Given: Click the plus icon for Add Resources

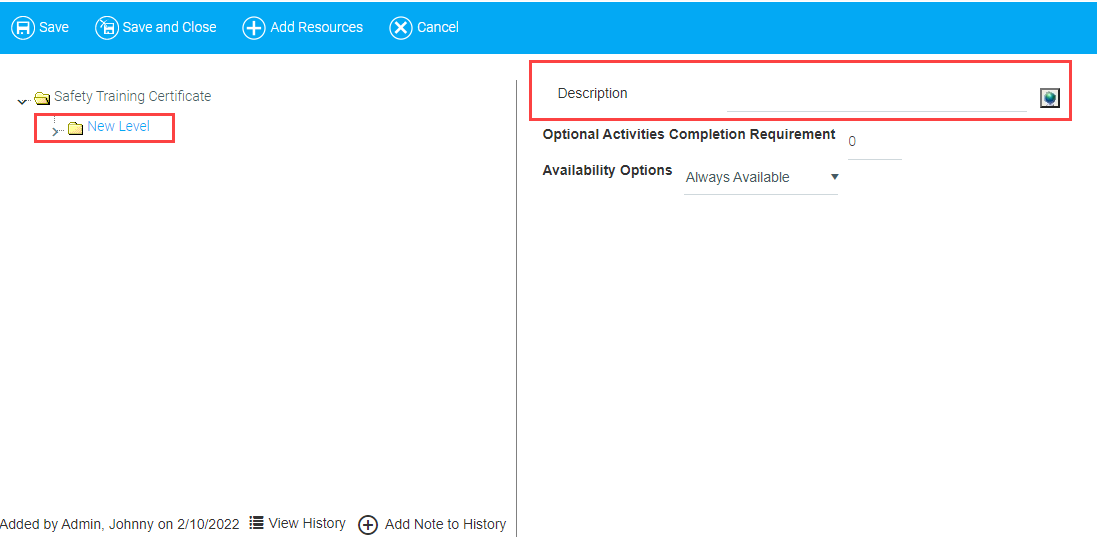Looking at the screenshot, I should 254,28.
